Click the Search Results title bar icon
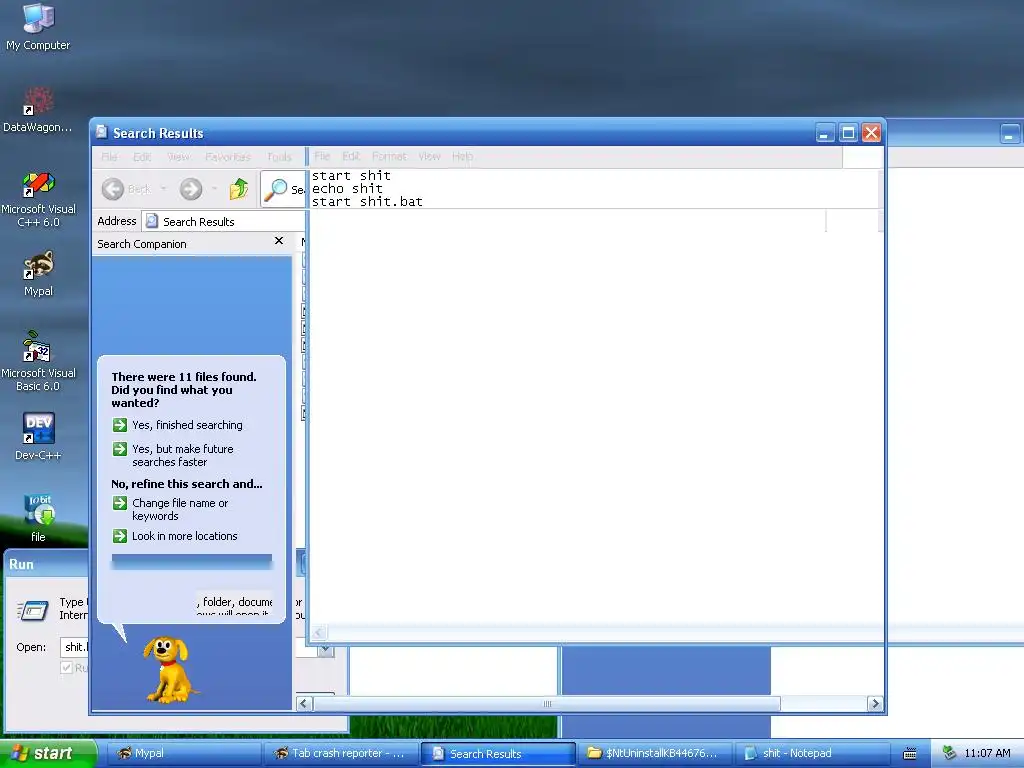Image resolution: width=1024 pixels, height=768 pixels. click(101, 133)
